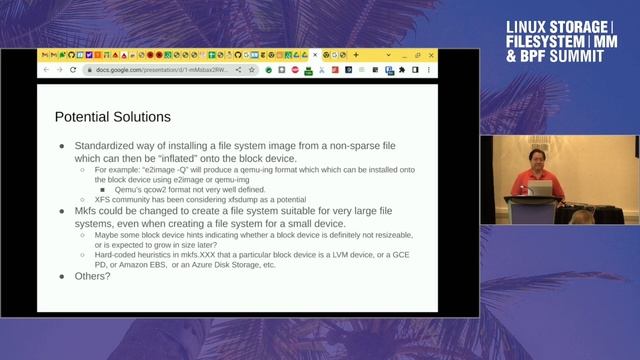Restore down the browser window
The image size is (640, 360).
click(x=418, y=55)
